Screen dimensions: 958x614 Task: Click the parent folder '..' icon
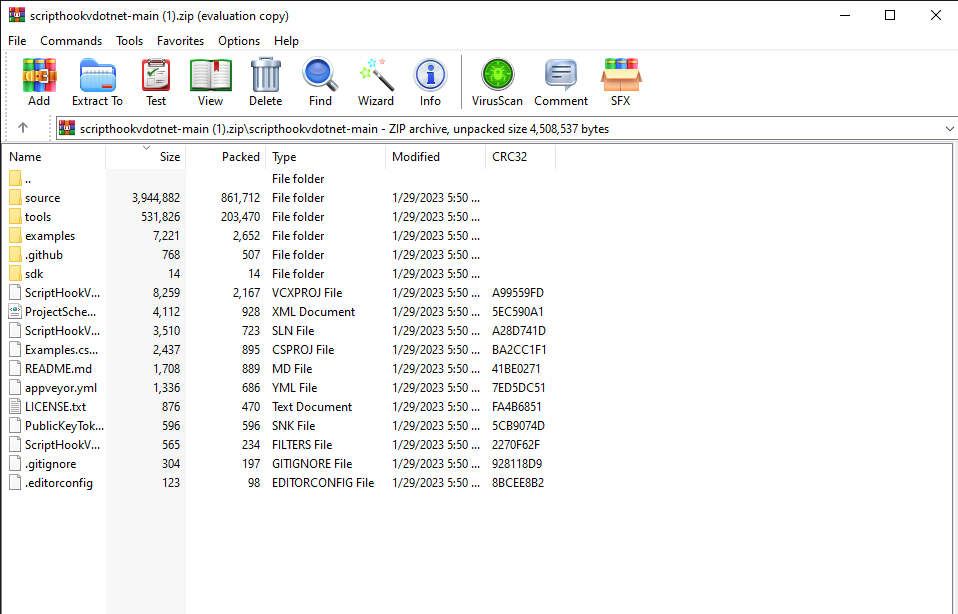click(x=15, y=178)
